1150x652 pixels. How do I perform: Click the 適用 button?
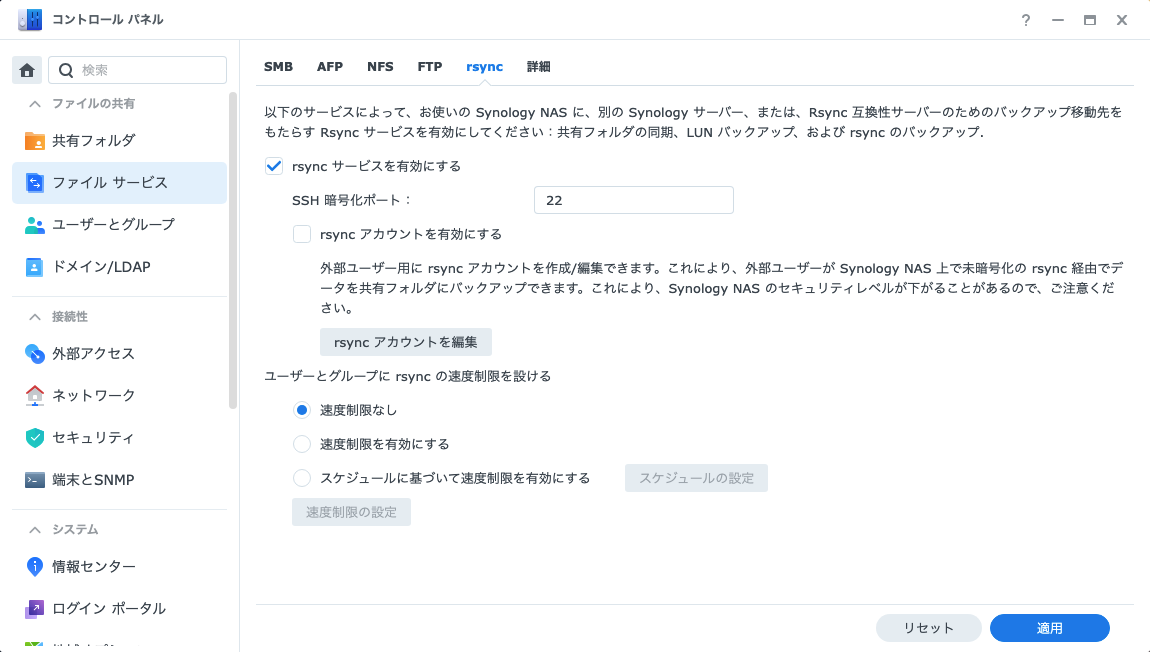(1050, 628)
